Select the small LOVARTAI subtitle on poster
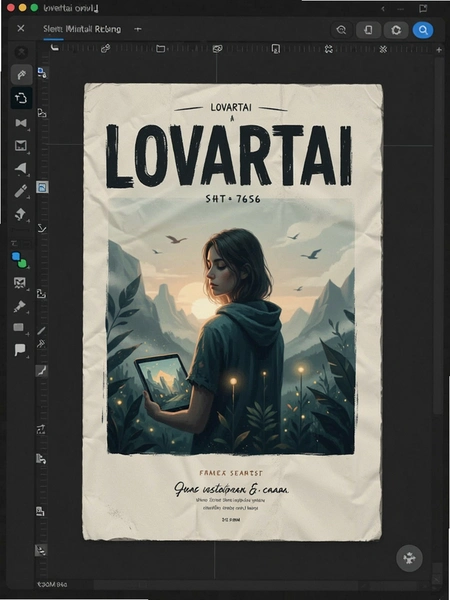Image resolution: width=450 pixels, height=600 pixels. (231, 108)
